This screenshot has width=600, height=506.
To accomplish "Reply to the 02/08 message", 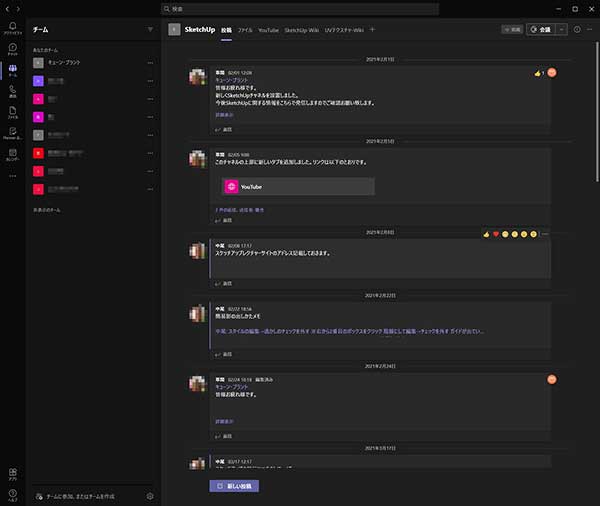I will pos(223,284).
